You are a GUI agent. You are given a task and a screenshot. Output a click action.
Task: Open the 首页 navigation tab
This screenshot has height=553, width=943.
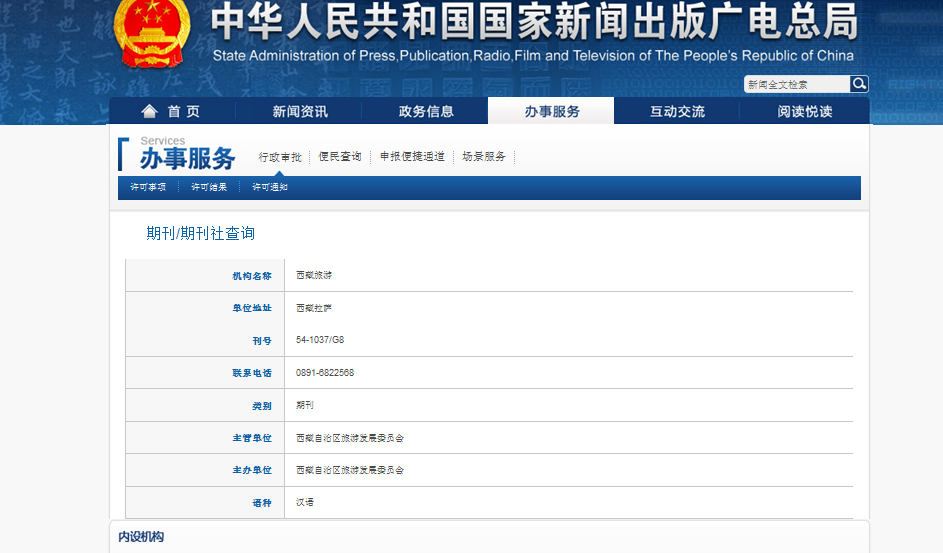172,111
